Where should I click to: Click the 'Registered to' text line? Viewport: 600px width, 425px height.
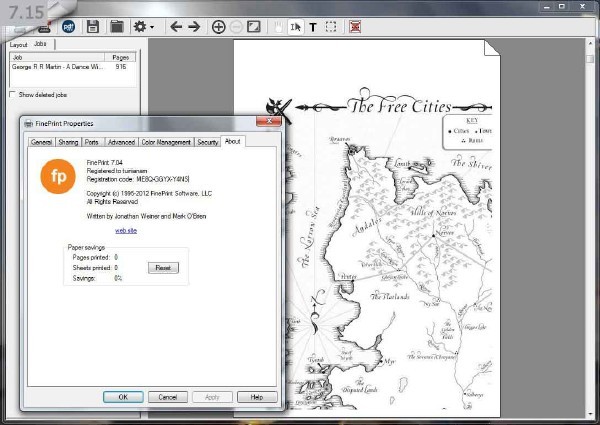point(117,171)
